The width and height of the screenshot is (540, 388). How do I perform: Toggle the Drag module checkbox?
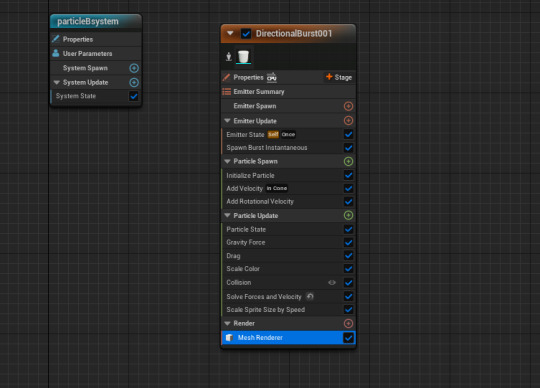click(348, 255)
